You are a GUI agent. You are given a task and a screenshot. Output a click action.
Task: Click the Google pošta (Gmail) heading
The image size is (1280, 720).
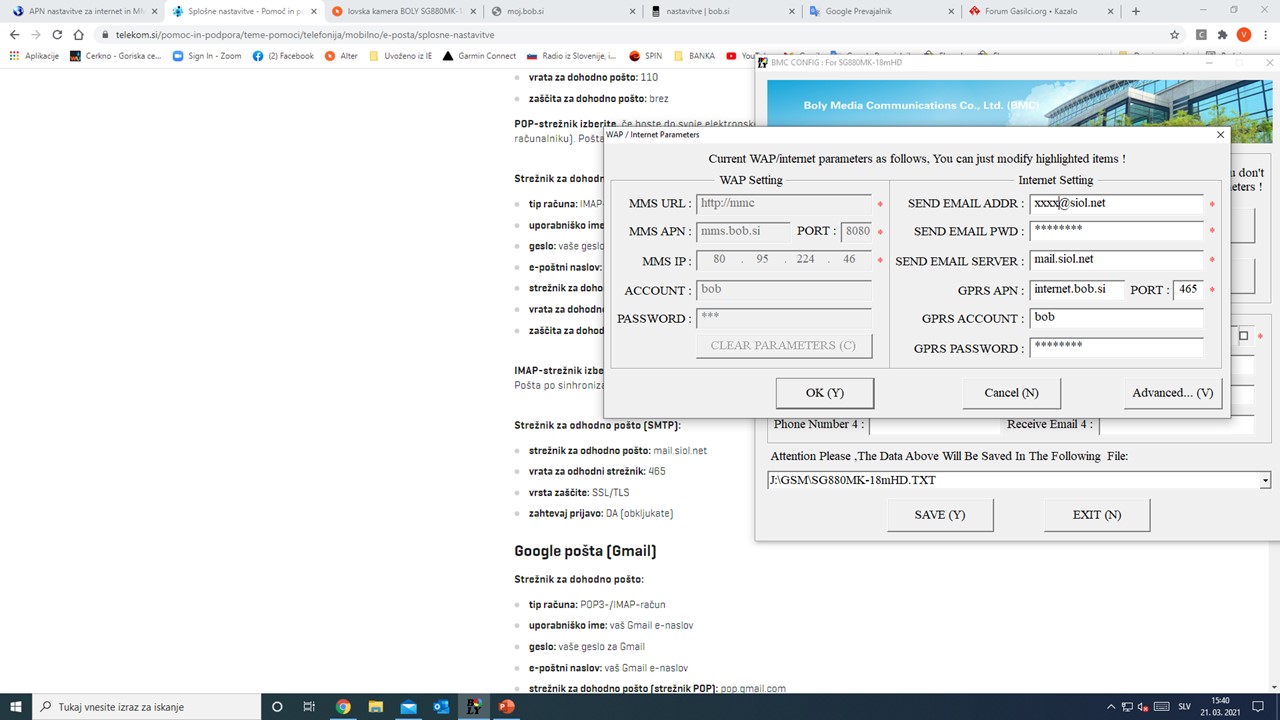point(585,551)
